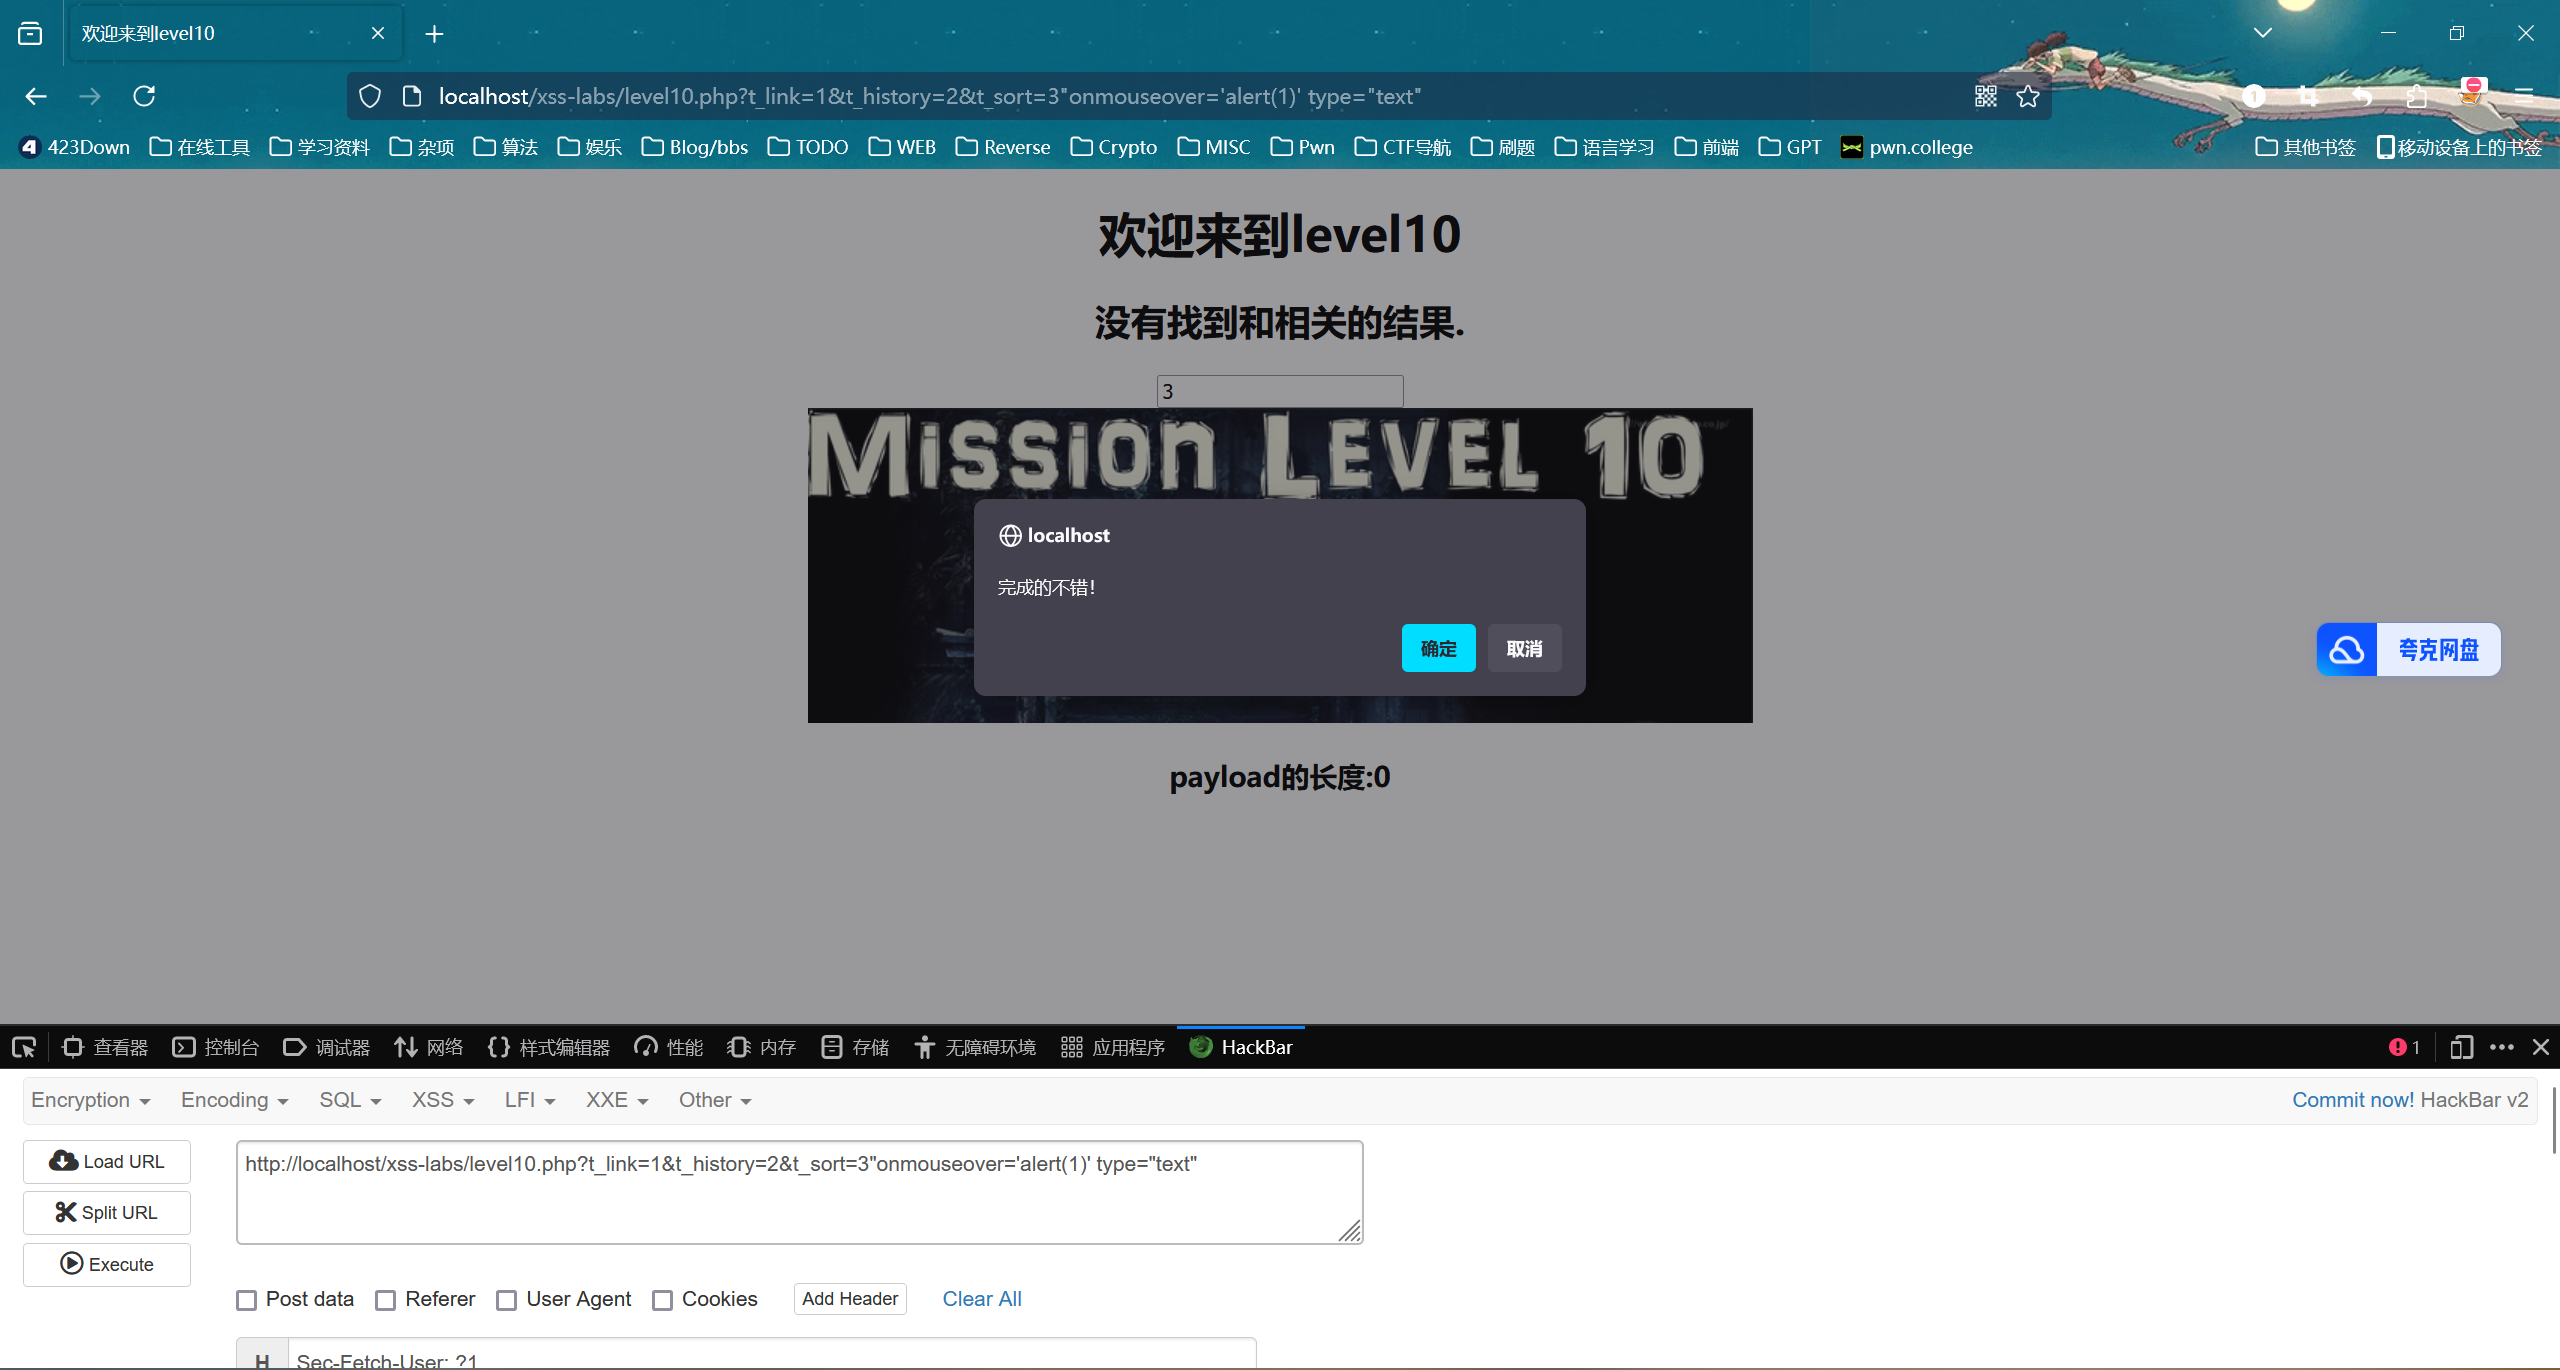
Task: Click the shield tracking protection icon
Action: pyautogui.click(x=370, y=96)
